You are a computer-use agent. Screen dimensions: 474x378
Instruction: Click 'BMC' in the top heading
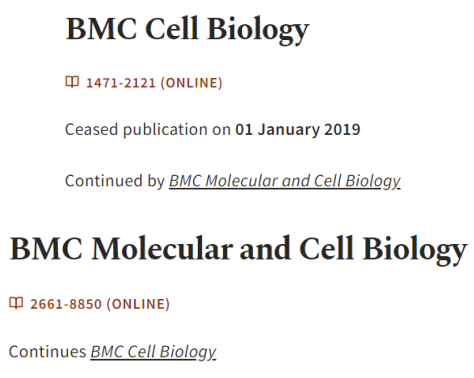(102, 29)
